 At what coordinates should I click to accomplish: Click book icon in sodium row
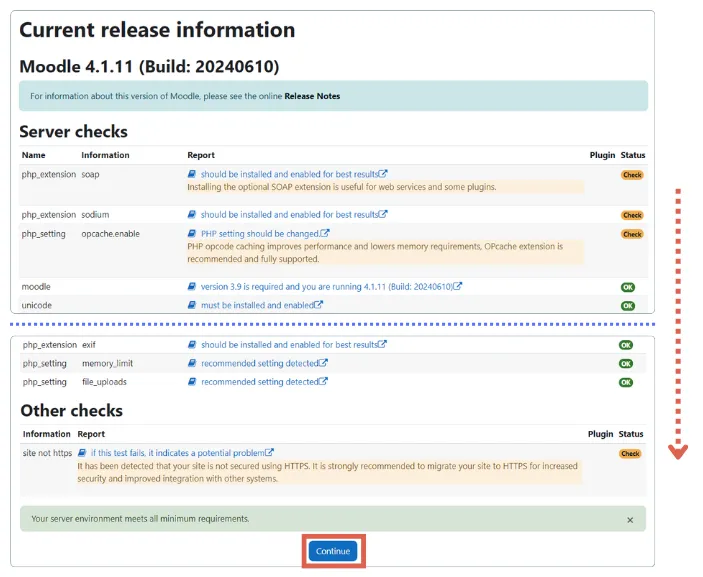tap(192, 214)
